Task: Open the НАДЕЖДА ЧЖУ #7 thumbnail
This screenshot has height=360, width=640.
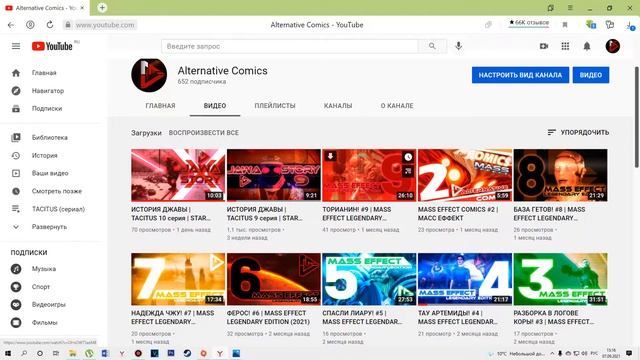Action: pos(178,279)
